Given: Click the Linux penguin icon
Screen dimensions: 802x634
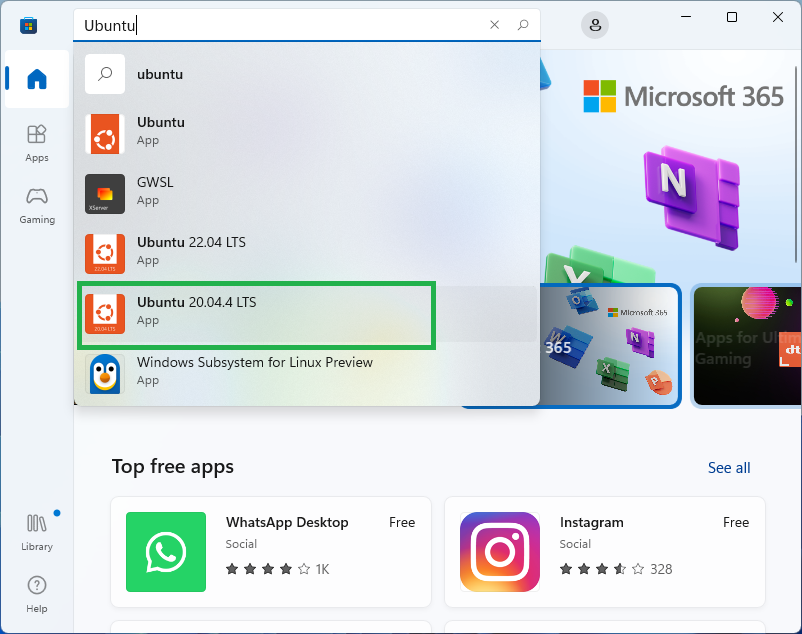Looking at the screenshot, I should point(105,374).
